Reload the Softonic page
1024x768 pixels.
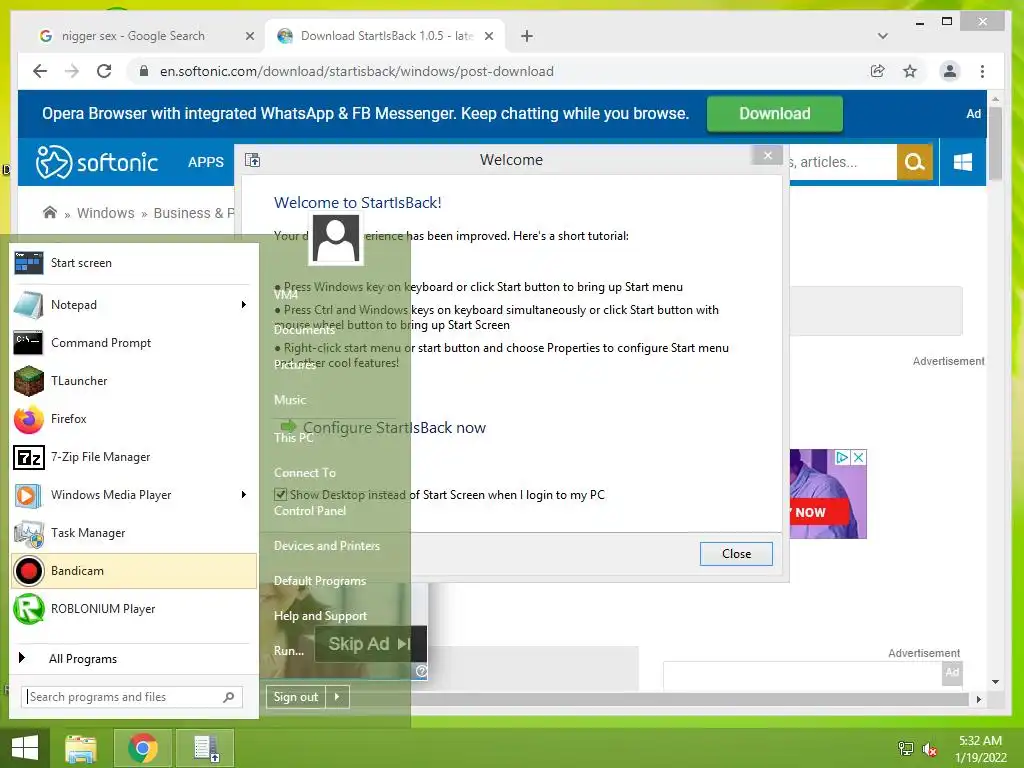click(x=104, y=71)
